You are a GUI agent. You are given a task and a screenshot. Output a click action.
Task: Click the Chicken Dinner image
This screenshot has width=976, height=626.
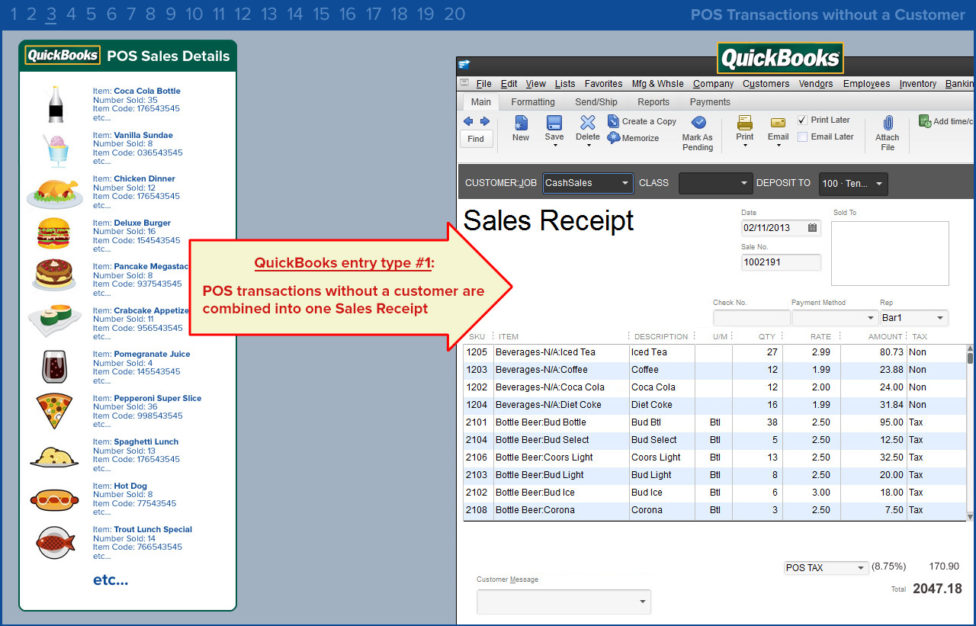point(55,193)
